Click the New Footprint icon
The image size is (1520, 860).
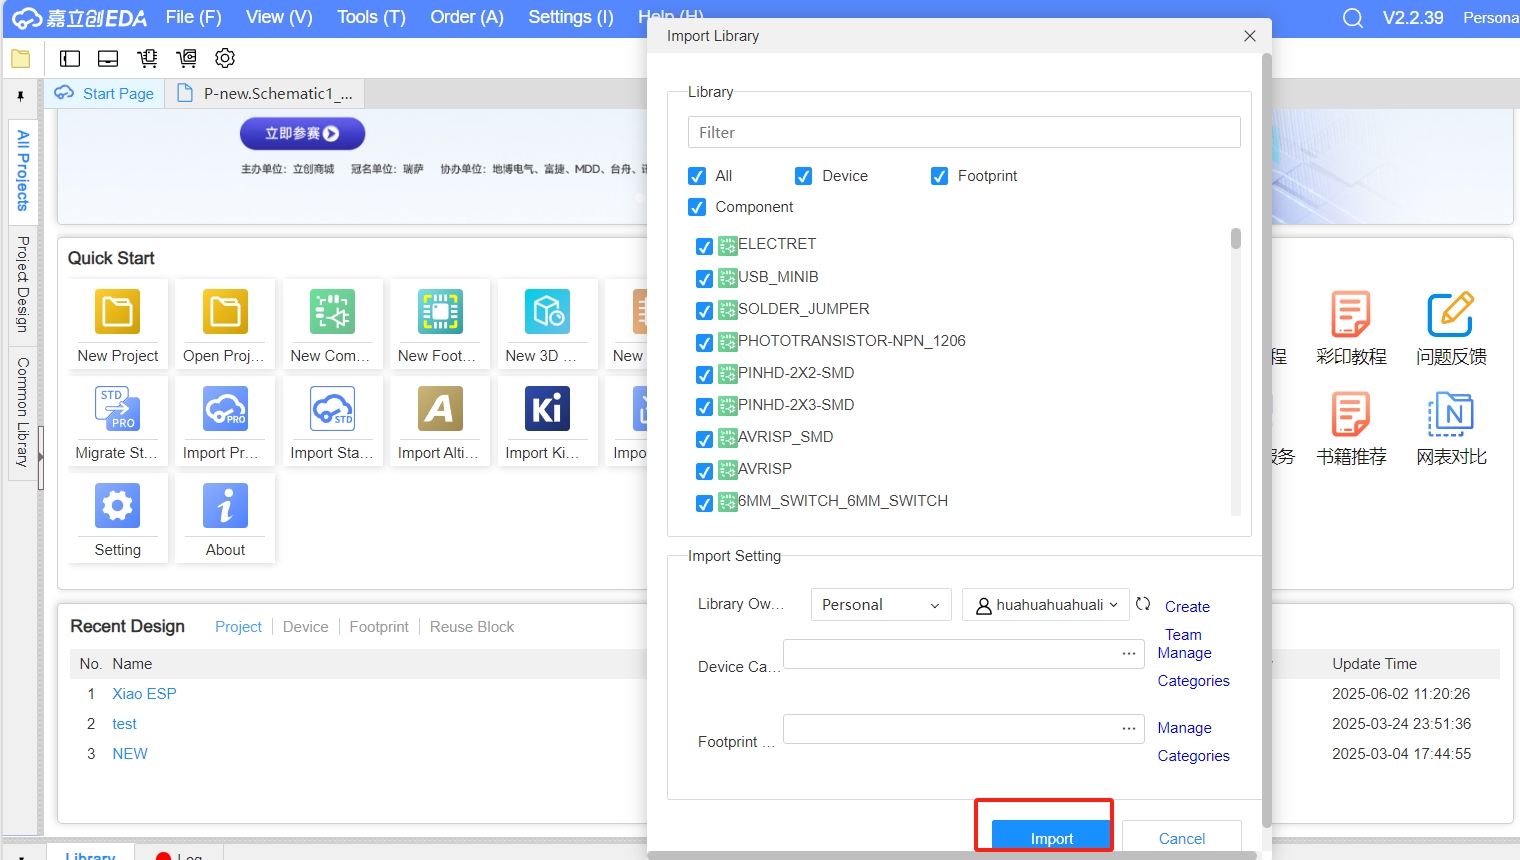tap(440, 312)
